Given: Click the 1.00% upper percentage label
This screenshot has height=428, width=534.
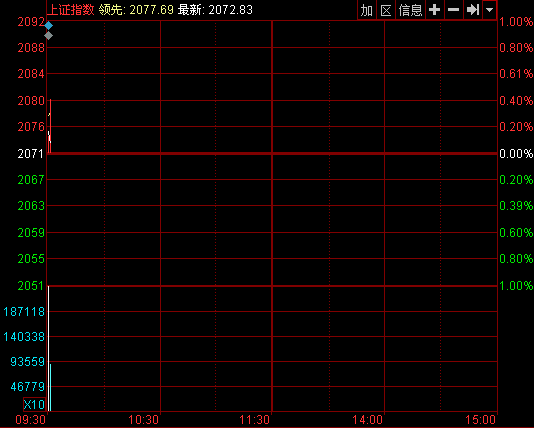Looking at the screenshot, I should point(516,22).
